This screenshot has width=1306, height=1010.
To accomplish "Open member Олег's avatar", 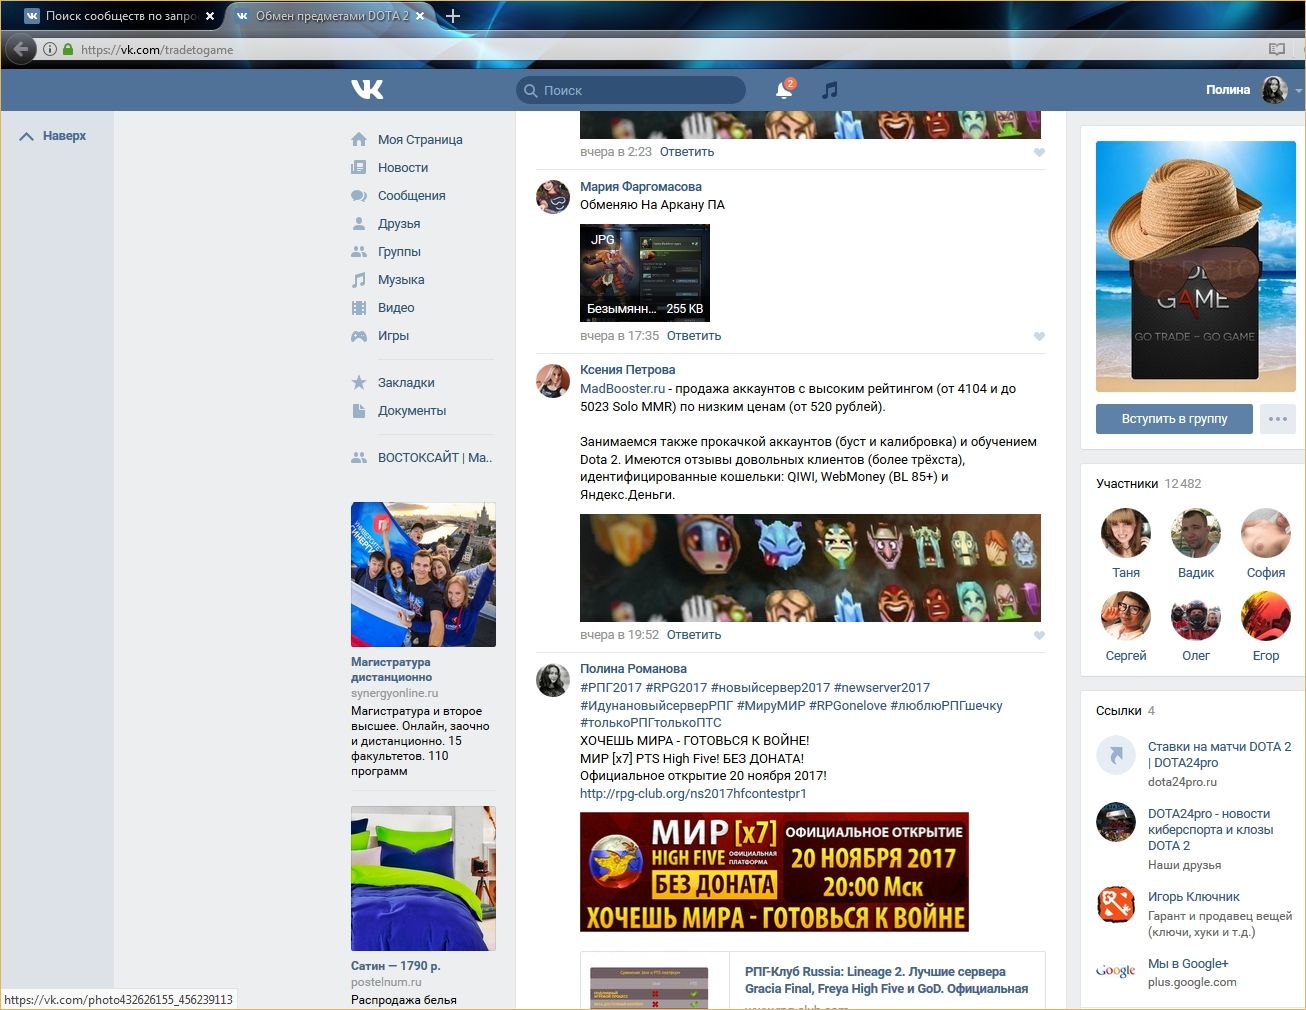I will [1196, 616].
